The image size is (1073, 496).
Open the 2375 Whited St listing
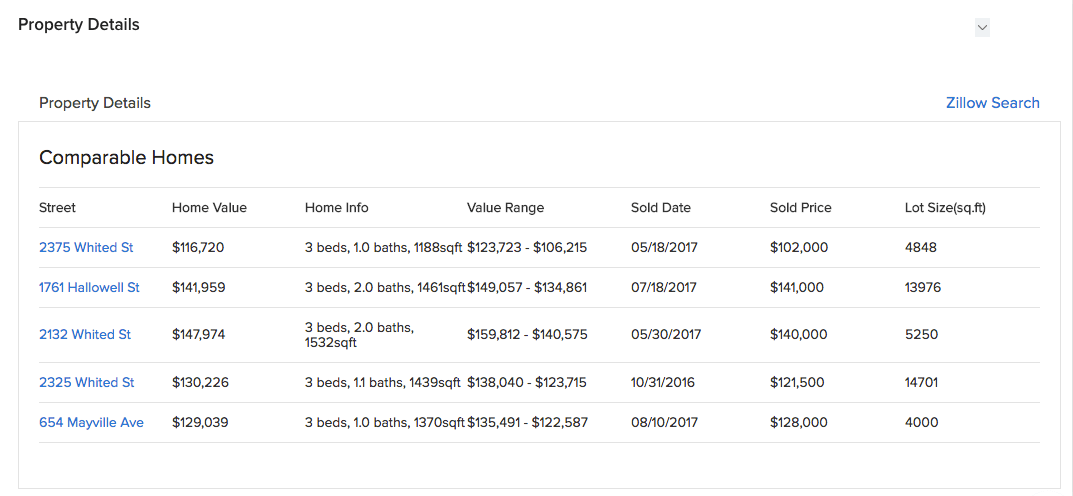86,247
